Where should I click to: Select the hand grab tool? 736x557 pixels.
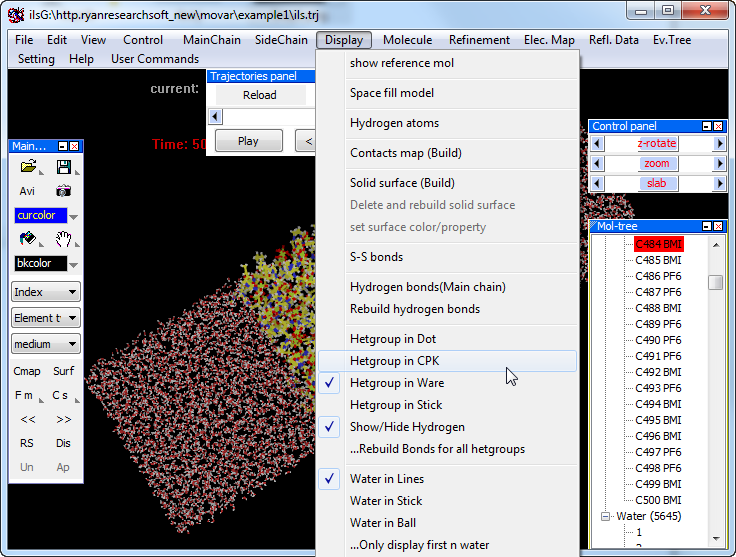tap(63, 239)
